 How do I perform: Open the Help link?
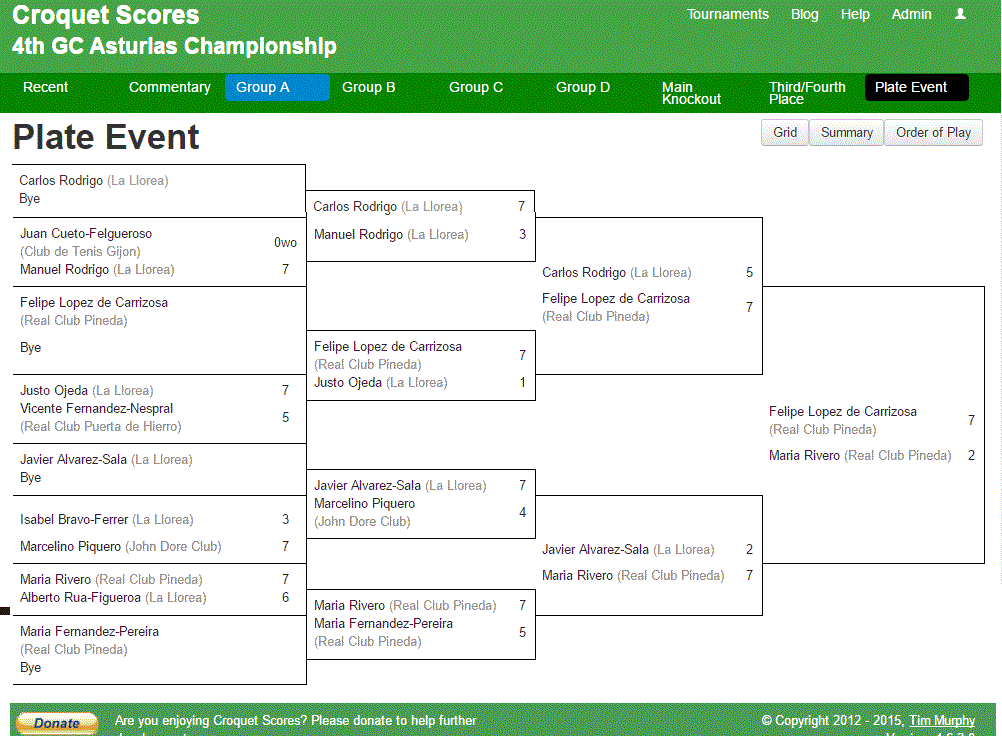click(854, 14)
